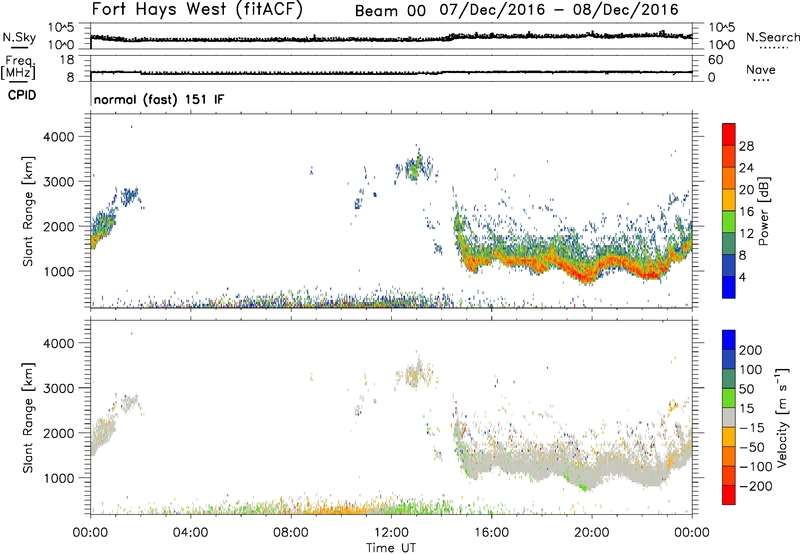
Task: Click the '08:00' time axis tick label
Action: click(x=291, y=533)
